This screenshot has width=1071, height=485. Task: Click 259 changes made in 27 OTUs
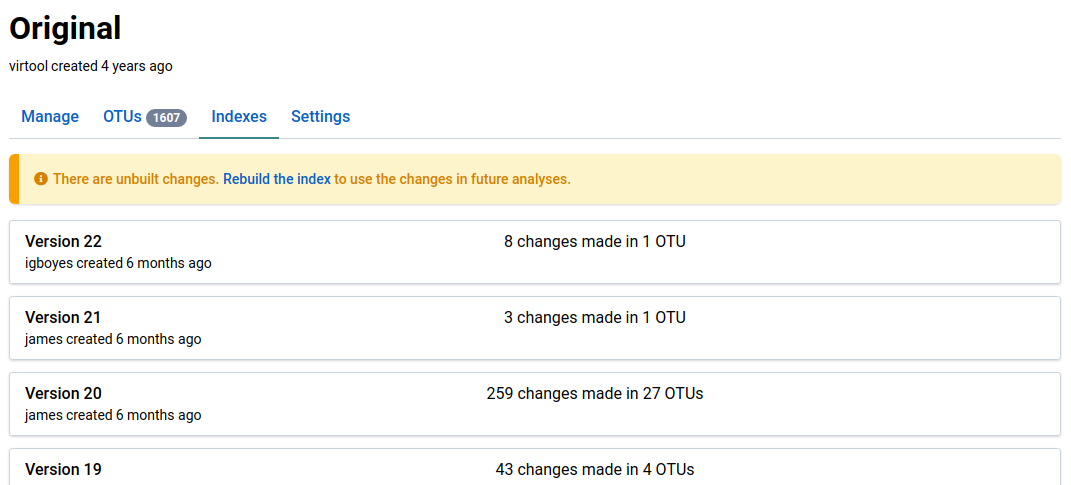click(594, 393)
